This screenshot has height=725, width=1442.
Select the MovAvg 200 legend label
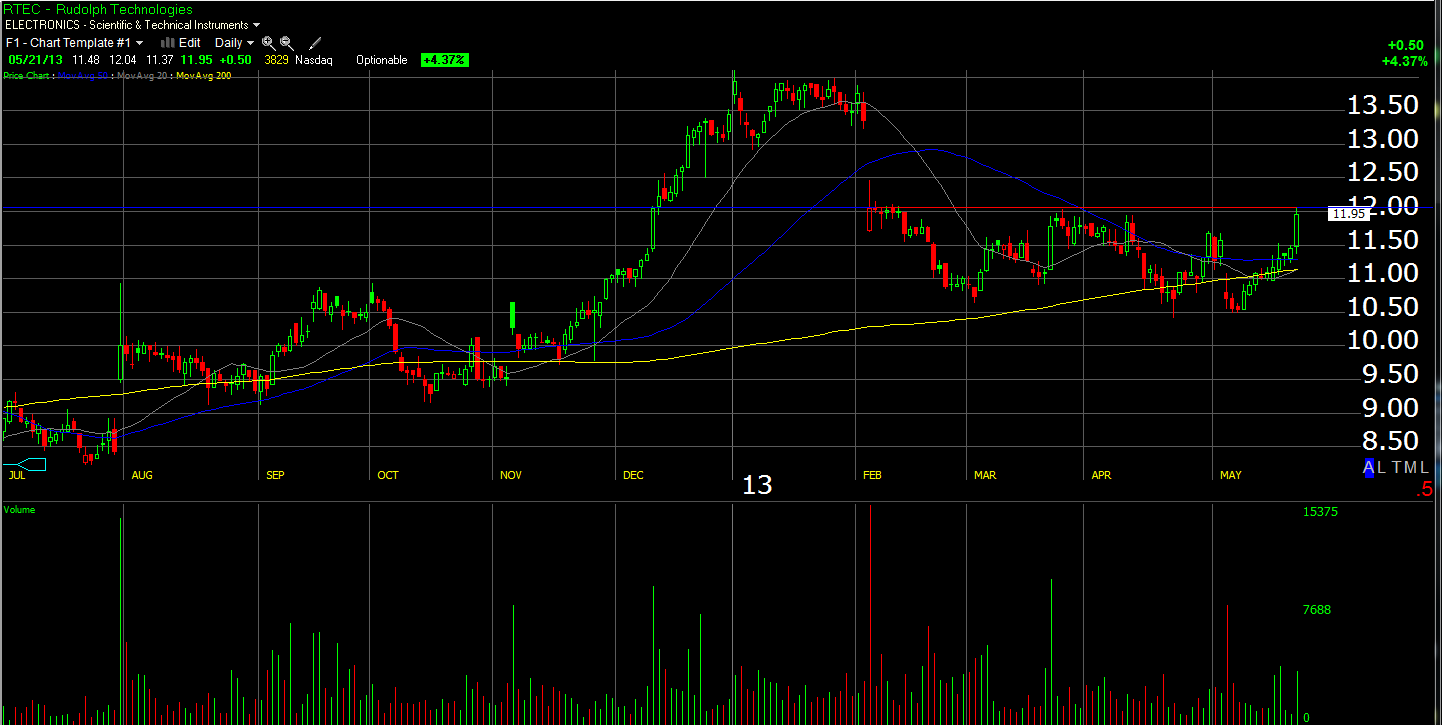pos(203,76)
